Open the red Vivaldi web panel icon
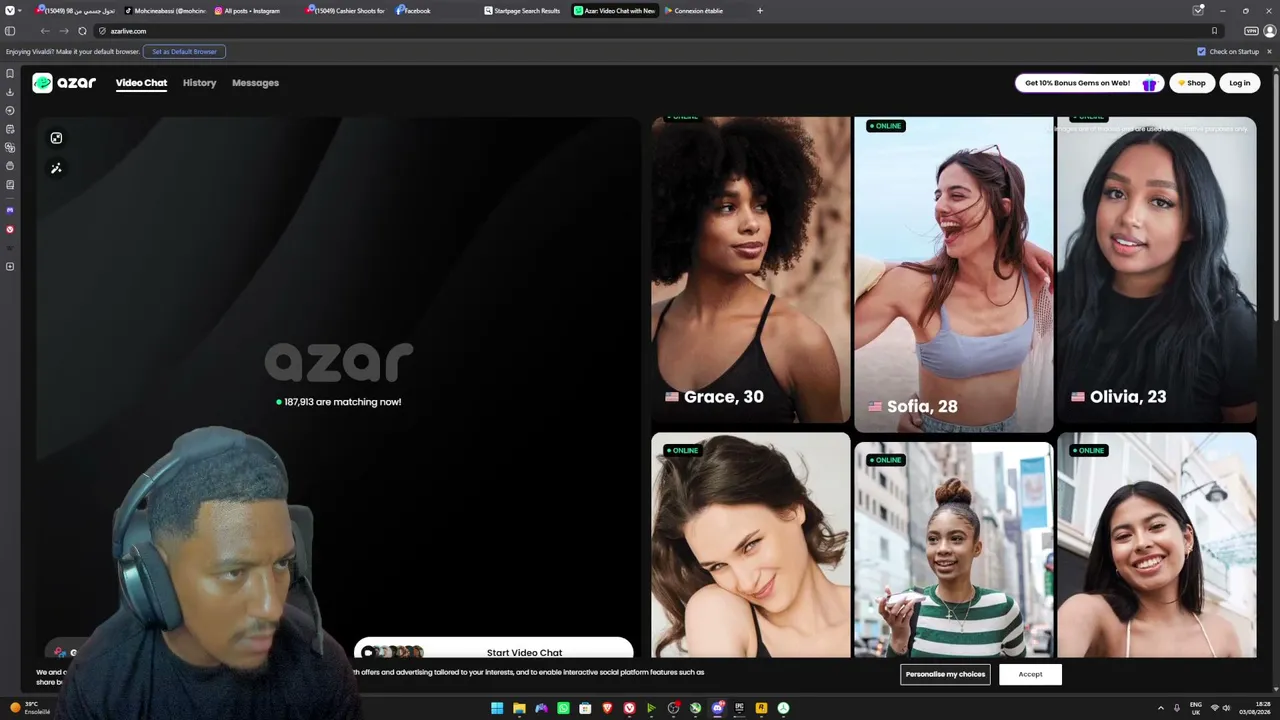This screenshot has width=1280, height=720. coord(10,229)
